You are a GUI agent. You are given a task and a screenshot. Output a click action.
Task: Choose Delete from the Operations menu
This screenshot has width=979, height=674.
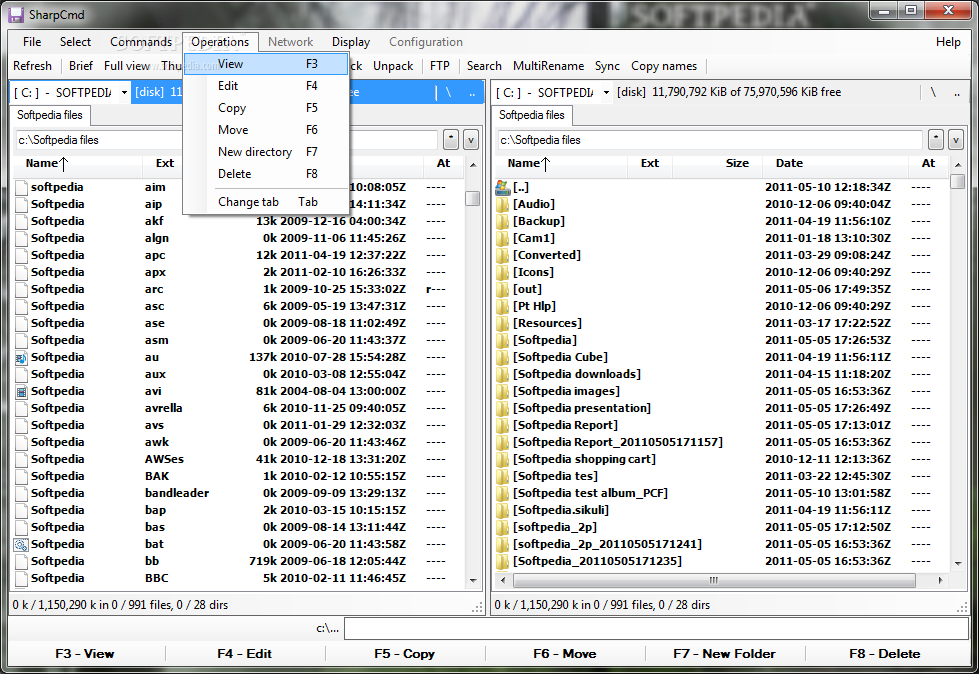(267, 174)
